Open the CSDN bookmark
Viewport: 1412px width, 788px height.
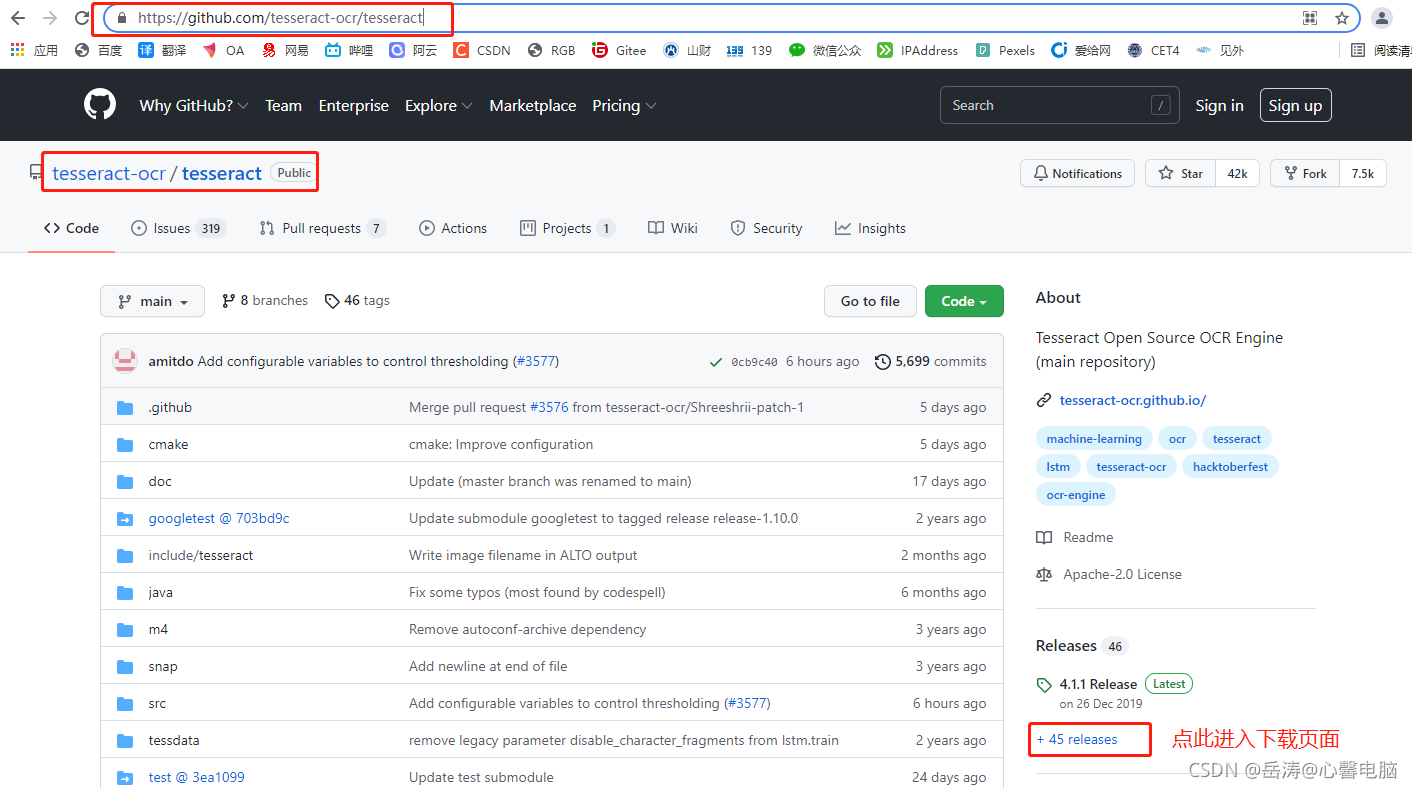click(x=482, y=50)
